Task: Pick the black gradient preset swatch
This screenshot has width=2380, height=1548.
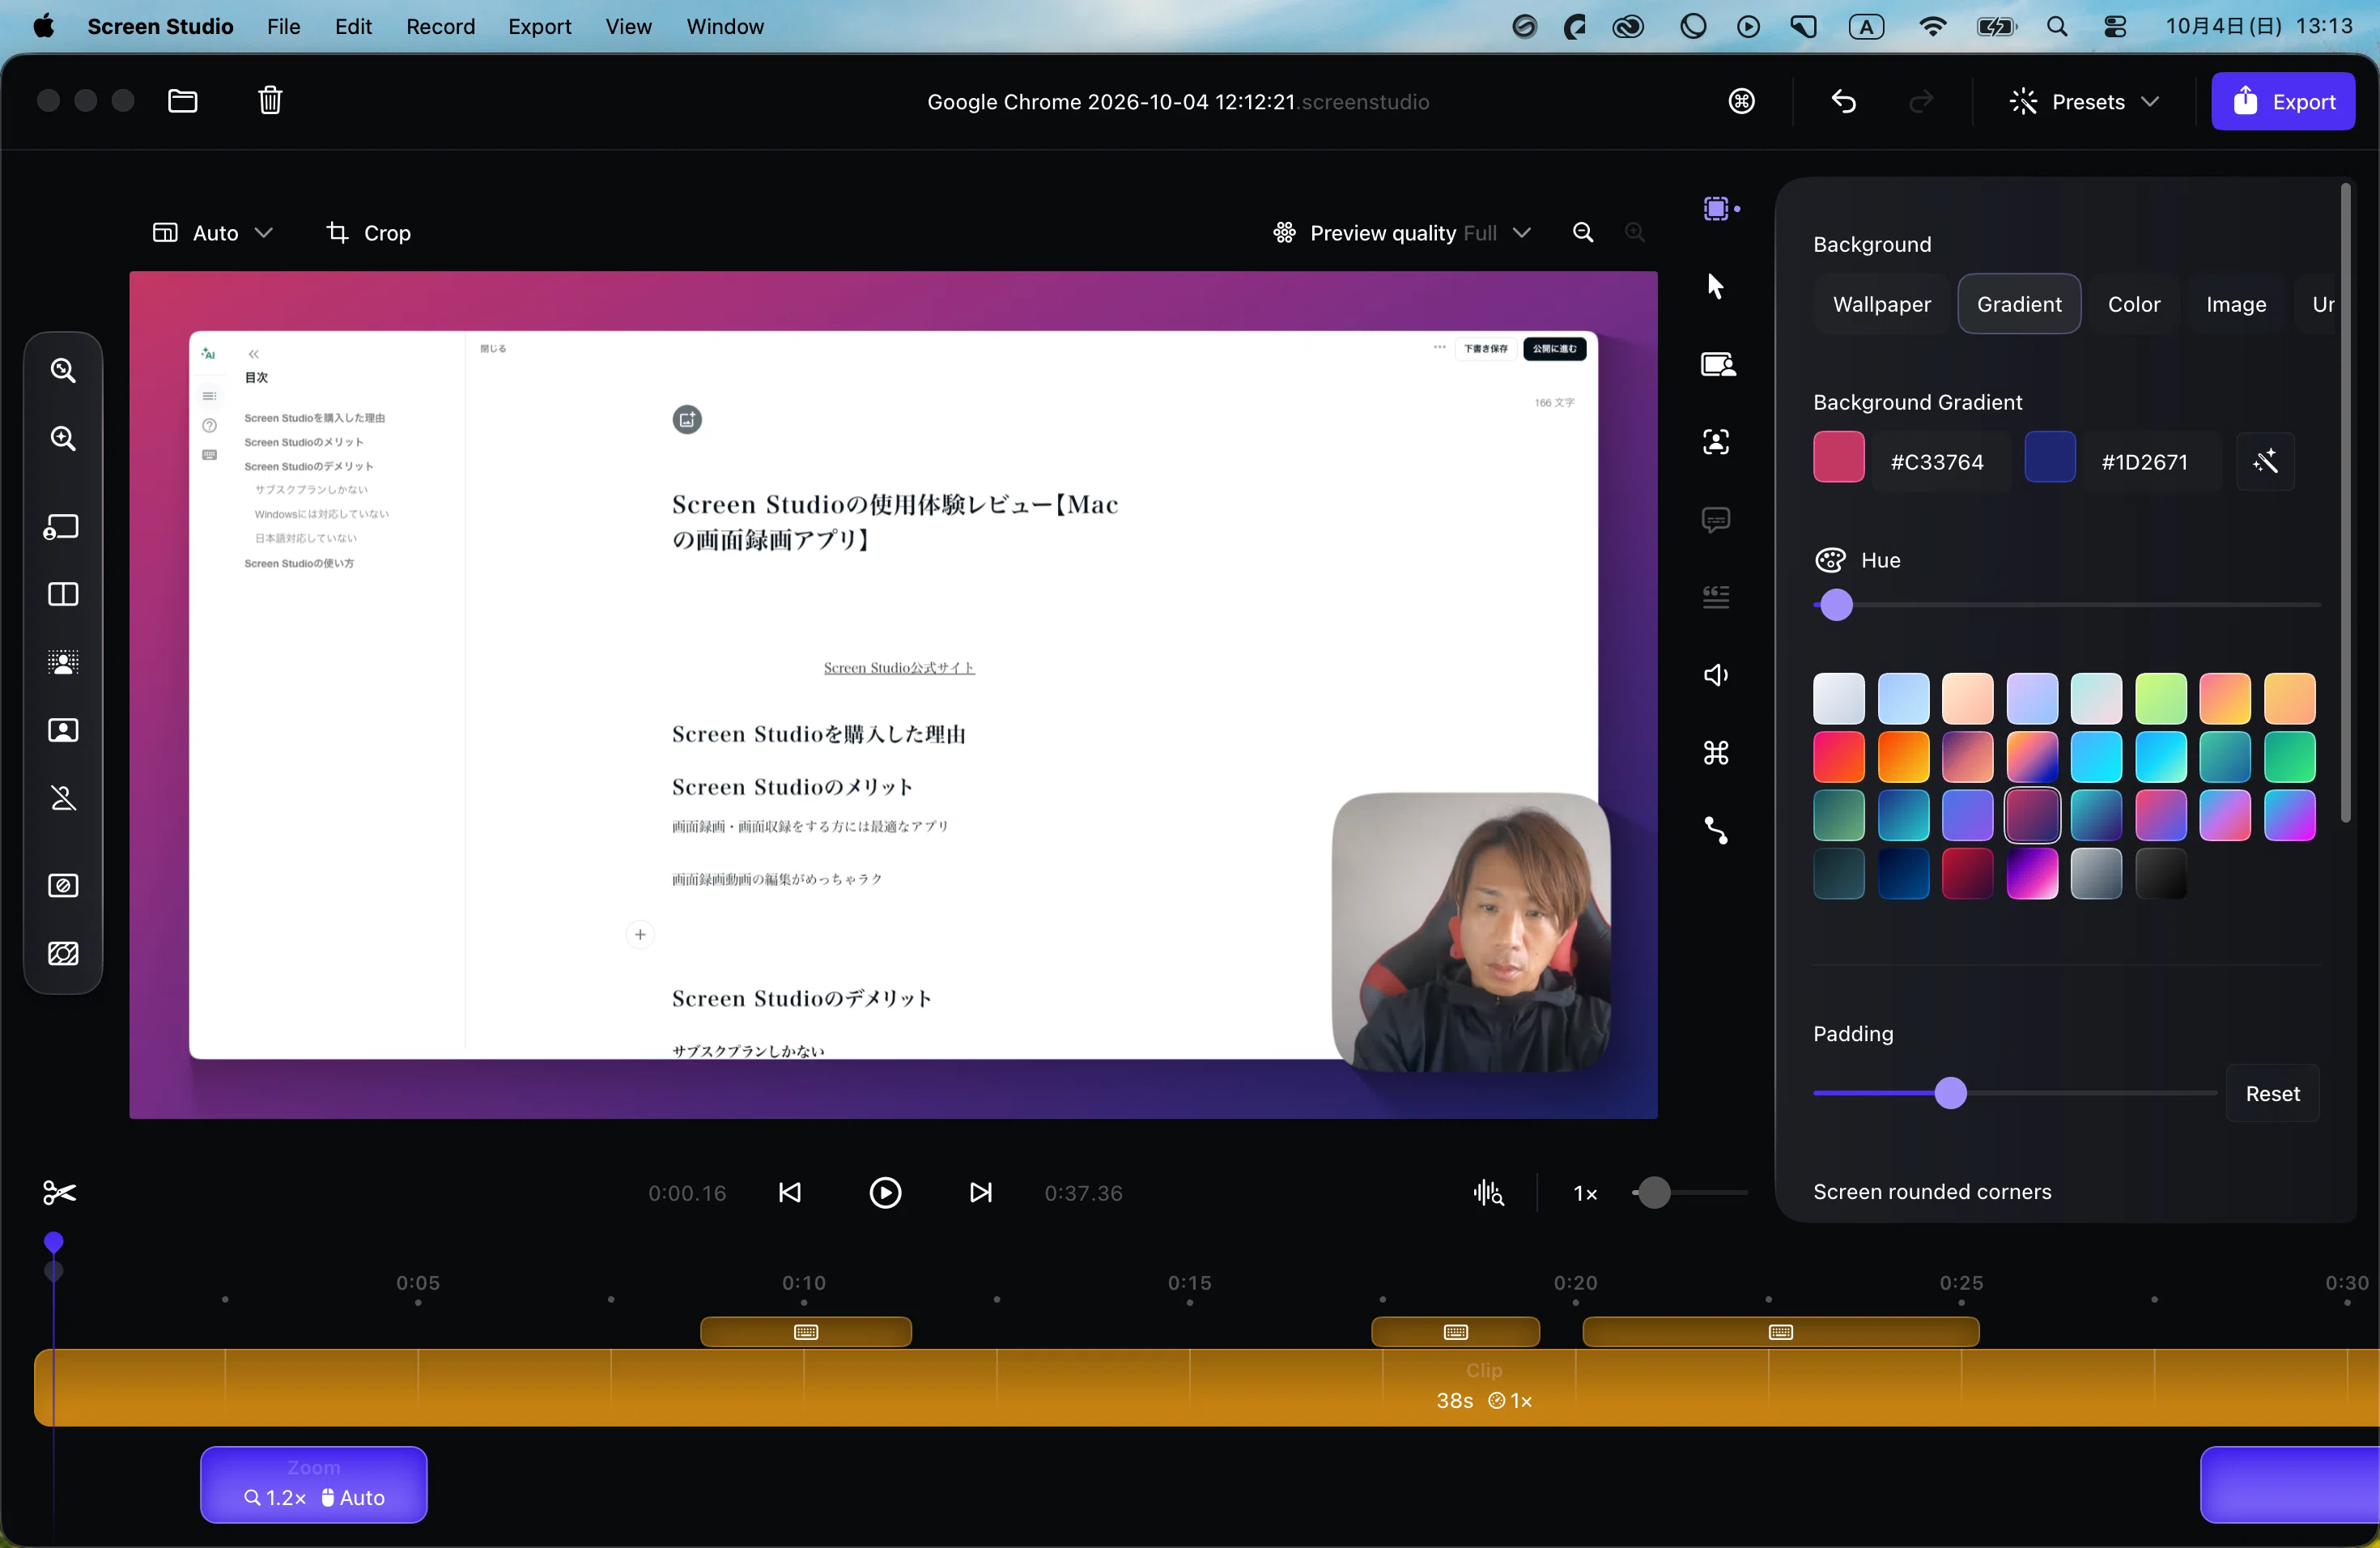Action: point(2160,874)
